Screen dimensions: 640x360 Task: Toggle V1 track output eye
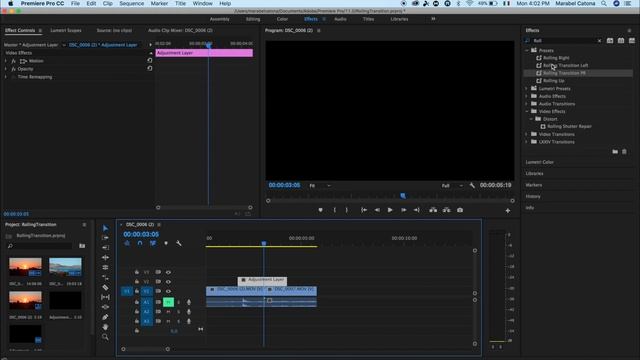click(168, 291)
